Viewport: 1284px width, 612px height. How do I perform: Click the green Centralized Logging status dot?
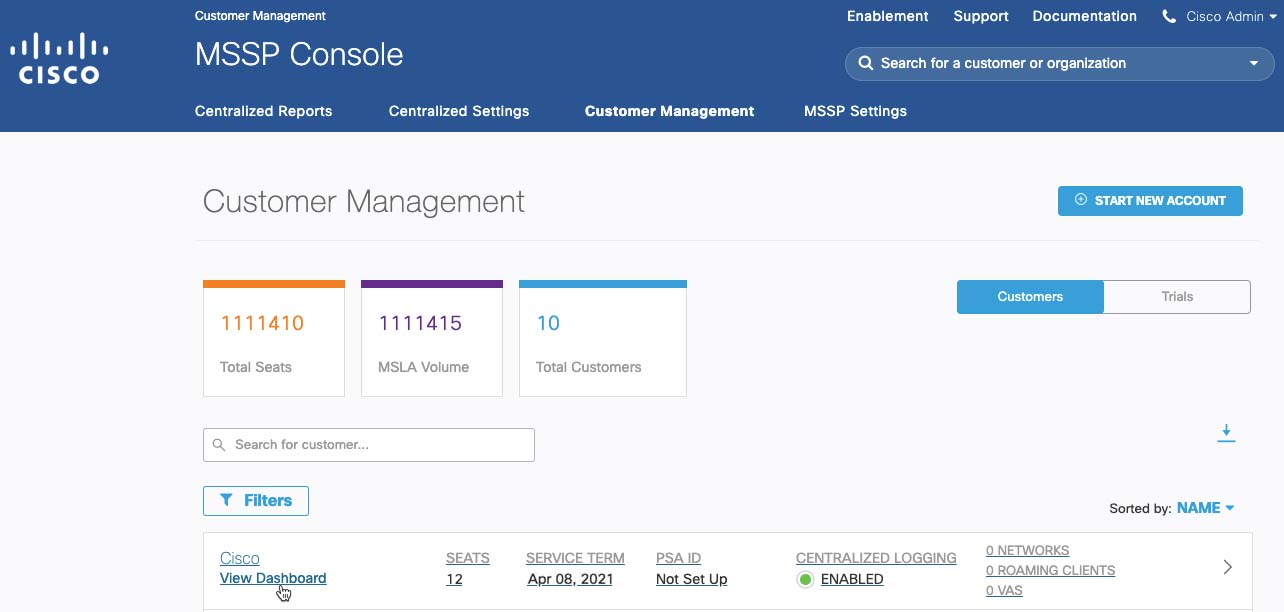(x=805, y=579)
